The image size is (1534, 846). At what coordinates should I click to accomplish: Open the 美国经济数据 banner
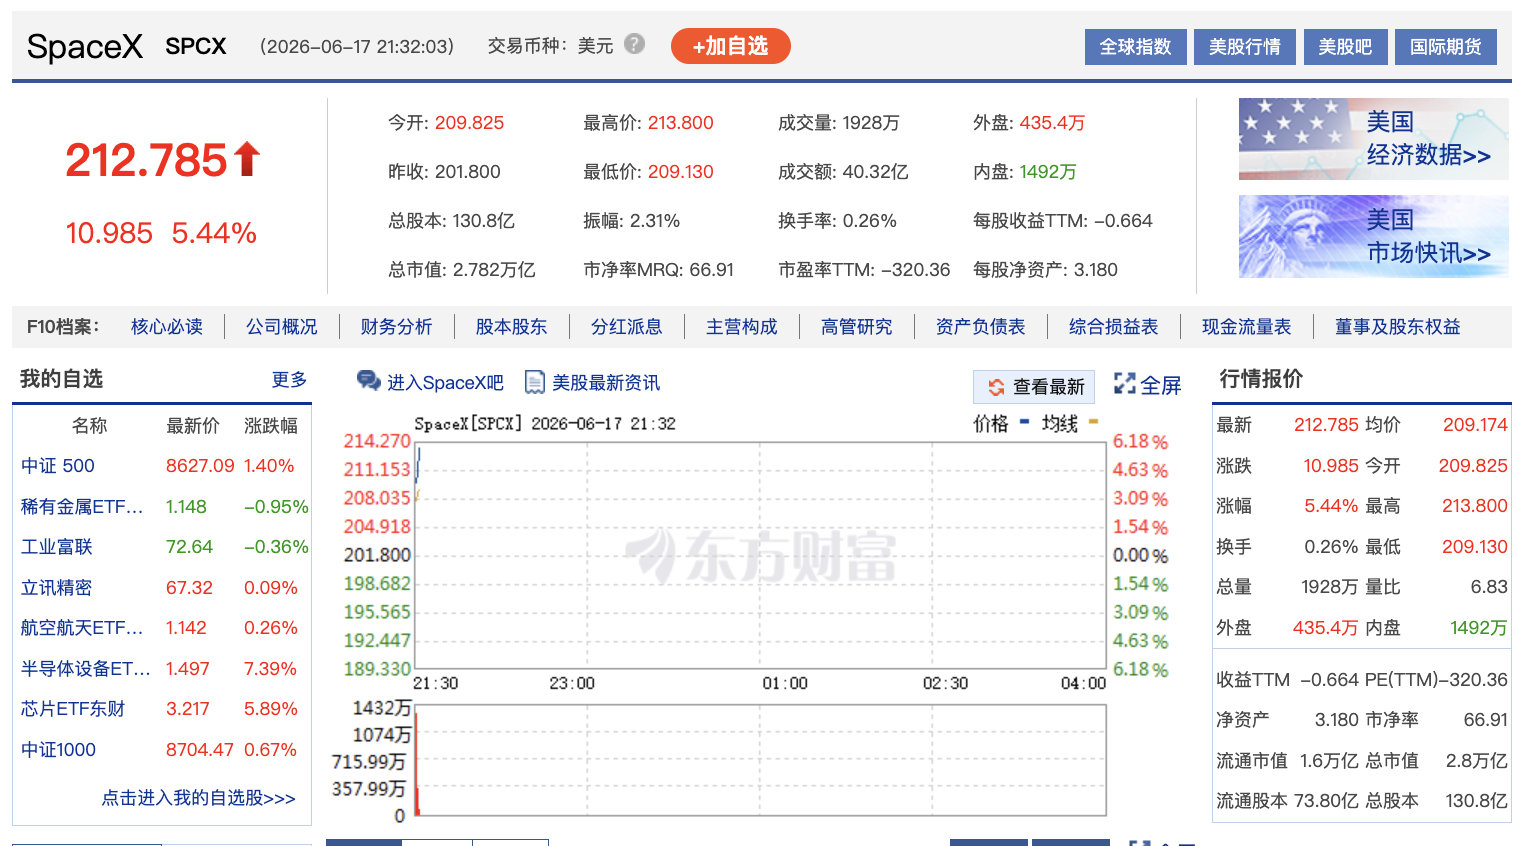point(1373,139)
